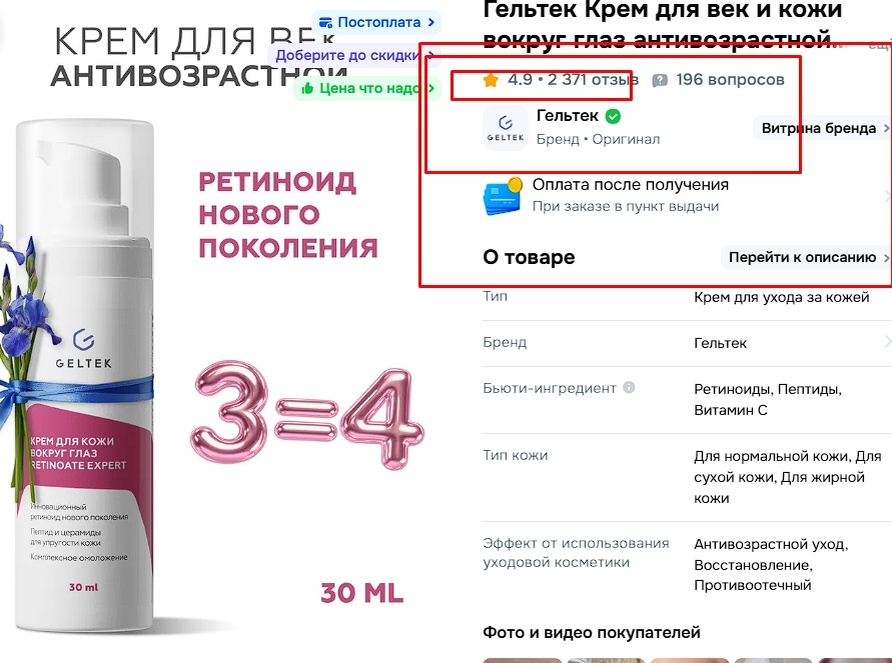
Task: Click the Цена что надо green badge
Action: 367,88
